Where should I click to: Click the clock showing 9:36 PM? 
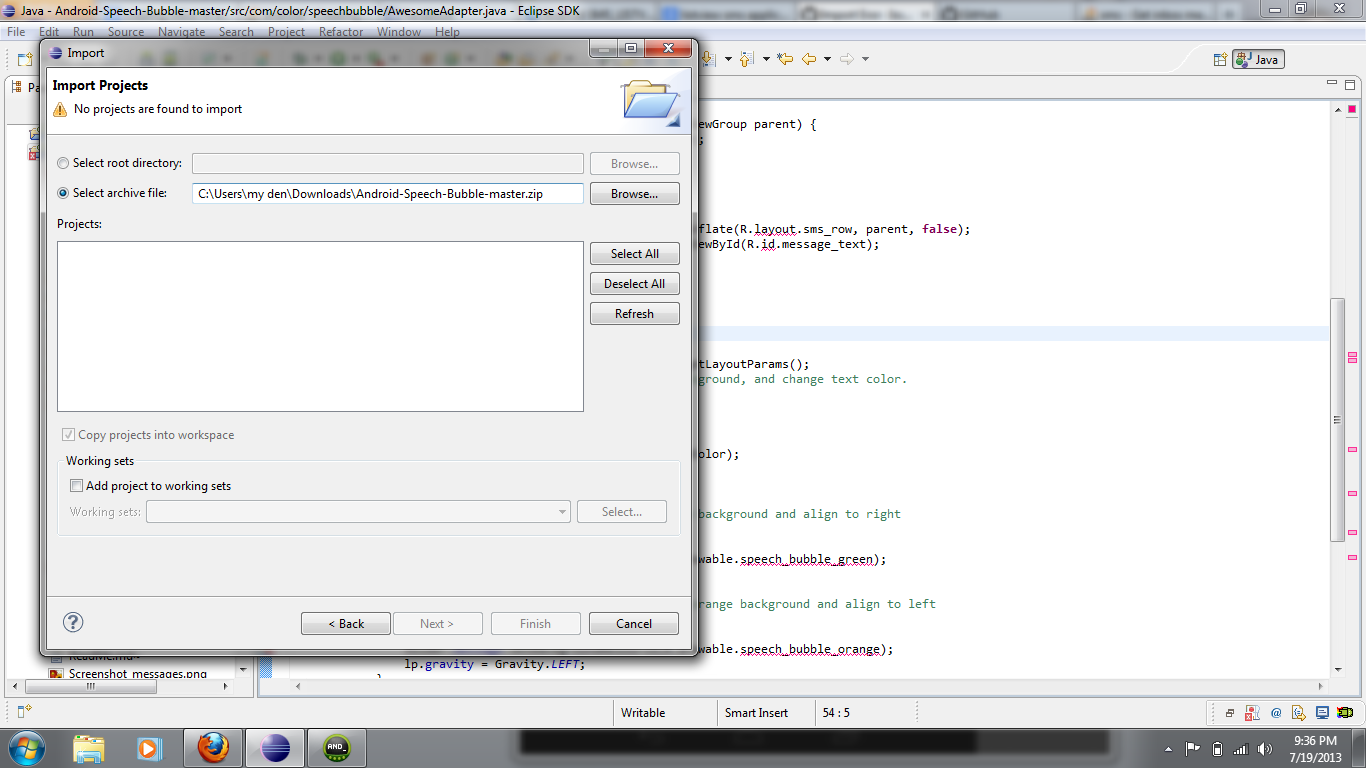[x=1314, y=741]
